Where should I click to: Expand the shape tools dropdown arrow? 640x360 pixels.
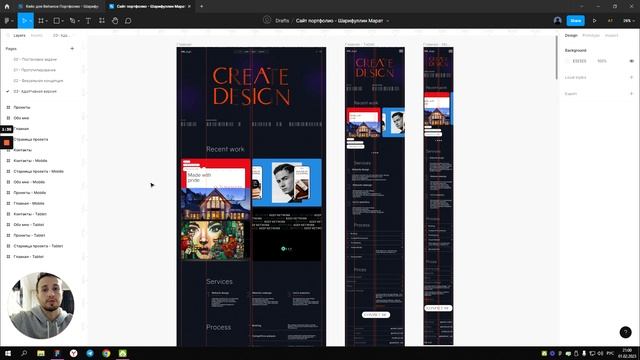[62, 21]
